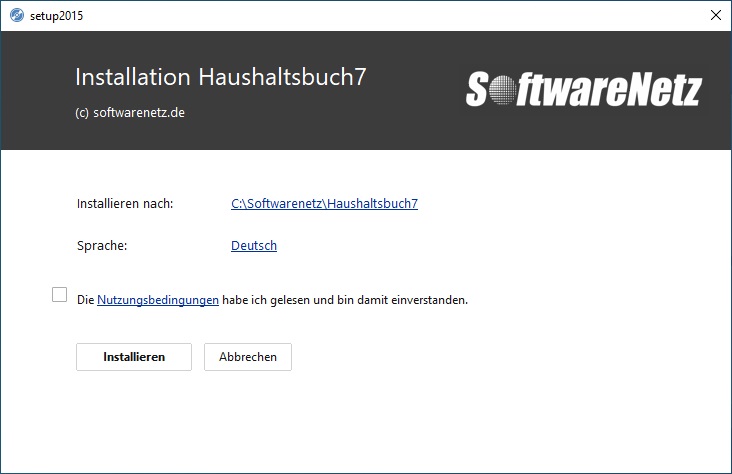Click the '(c) softwarenetz.de' copyright text
This screenshot has height=474, width=732.
click(130, 112)
